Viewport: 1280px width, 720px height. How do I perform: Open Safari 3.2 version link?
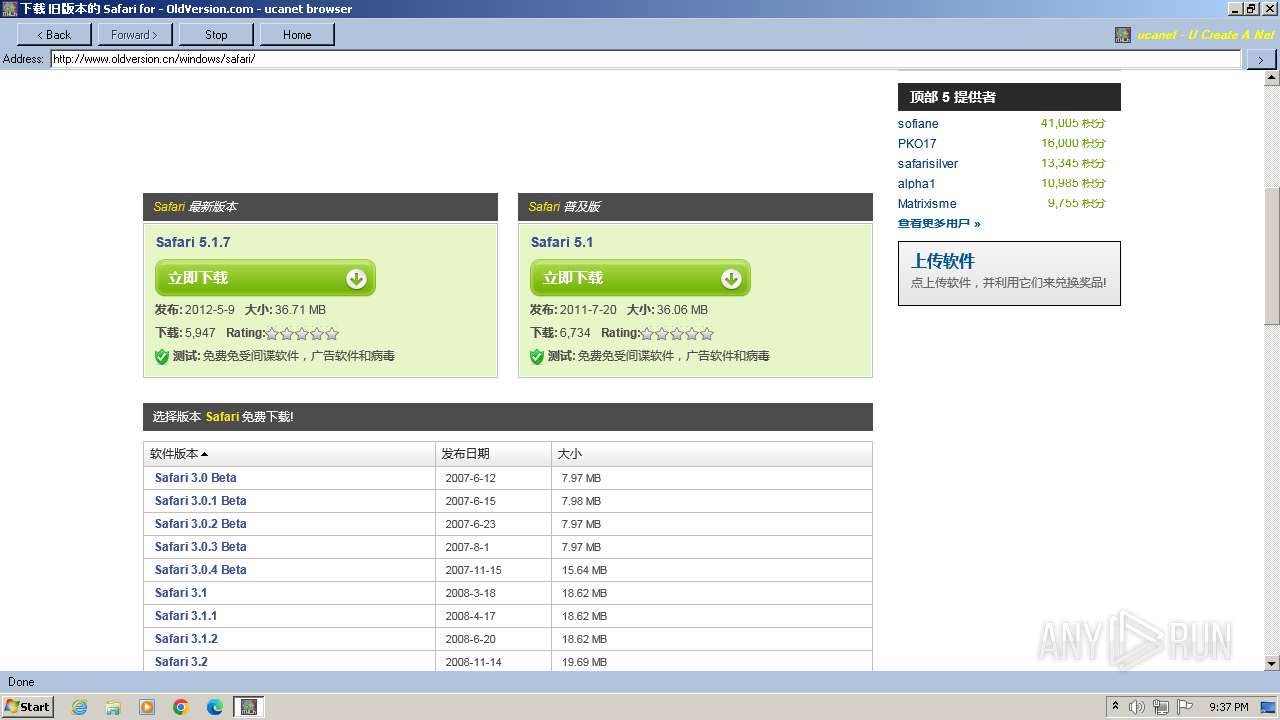click(181, 662)
